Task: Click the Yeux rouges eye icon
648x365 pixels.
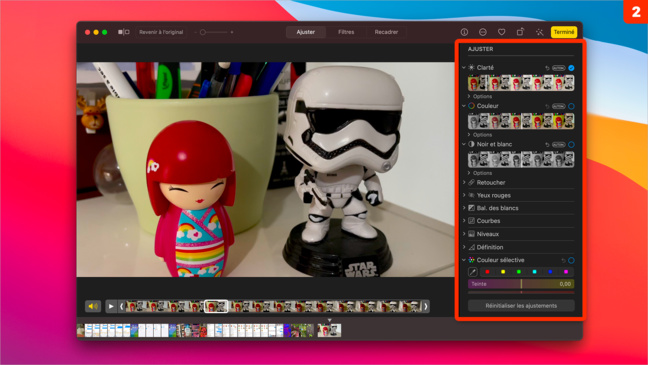Action: click(472, 195)
